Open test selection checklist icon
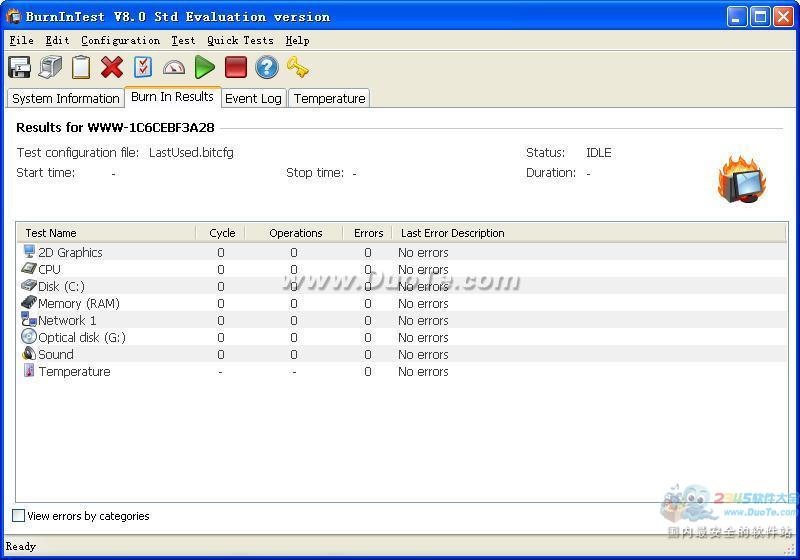 point(143,67)
